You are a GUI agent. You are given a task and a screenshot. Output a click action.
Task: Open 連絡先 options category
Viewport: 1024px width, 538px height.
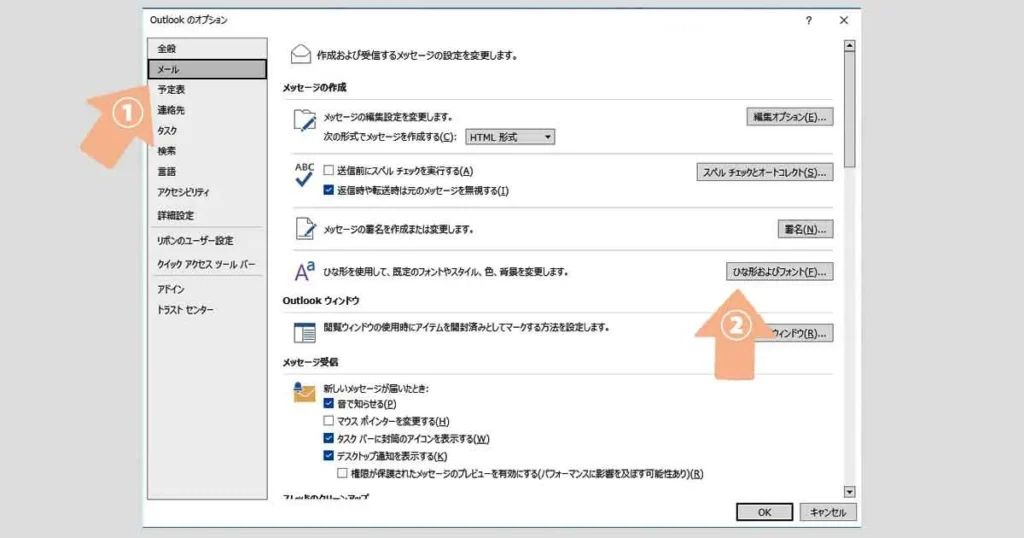[207, 110]
